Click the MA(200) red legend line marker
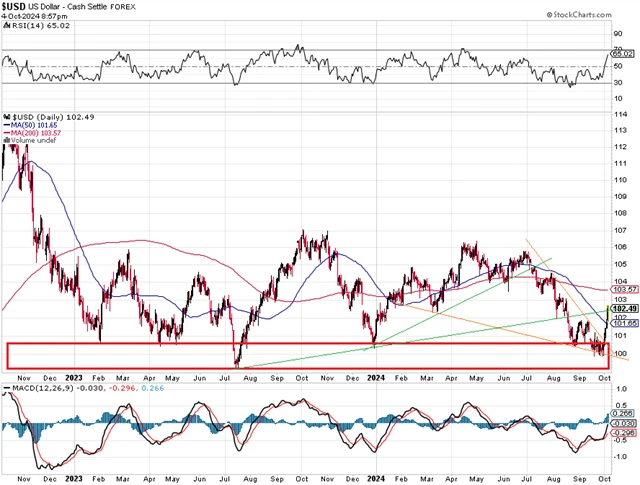Image resolution: width=640 pixels, height=485 pixels. tap(5, 132)
